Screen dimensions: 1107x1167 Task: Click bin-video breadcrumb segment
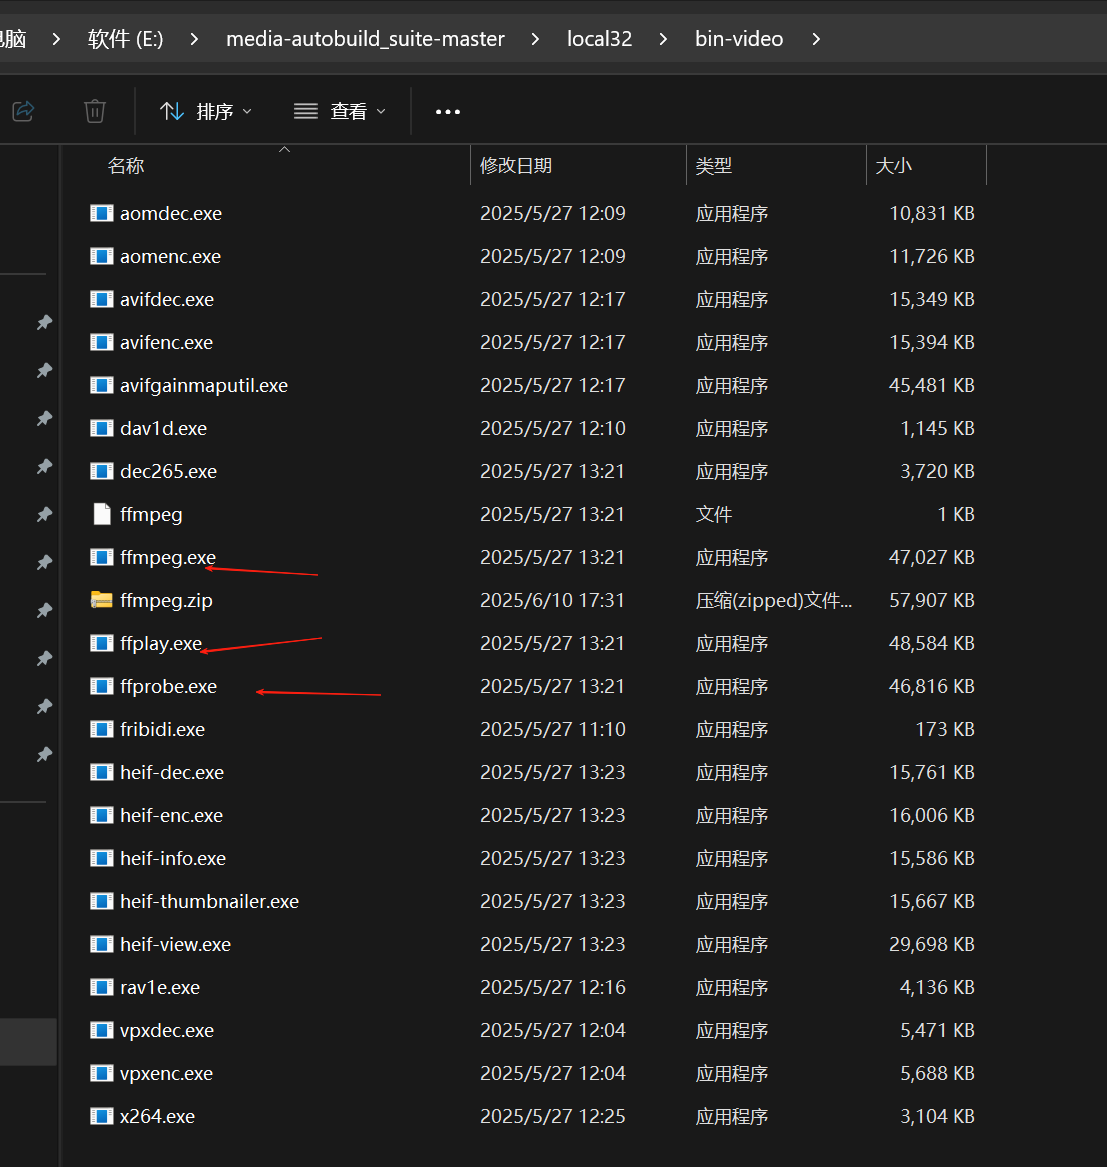tap(739, 39)
